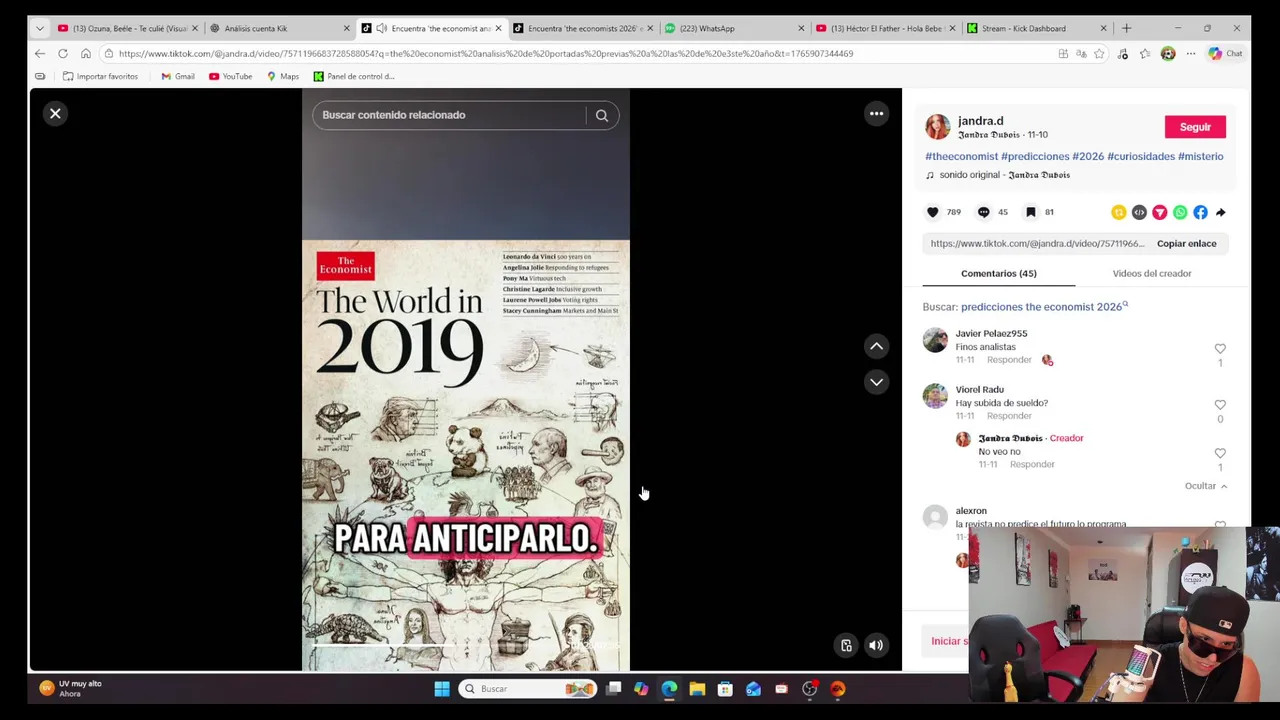This screenshot has height=720, width=1280.
Task: Open the #misterio hashtag
Action: (1200, 156)
